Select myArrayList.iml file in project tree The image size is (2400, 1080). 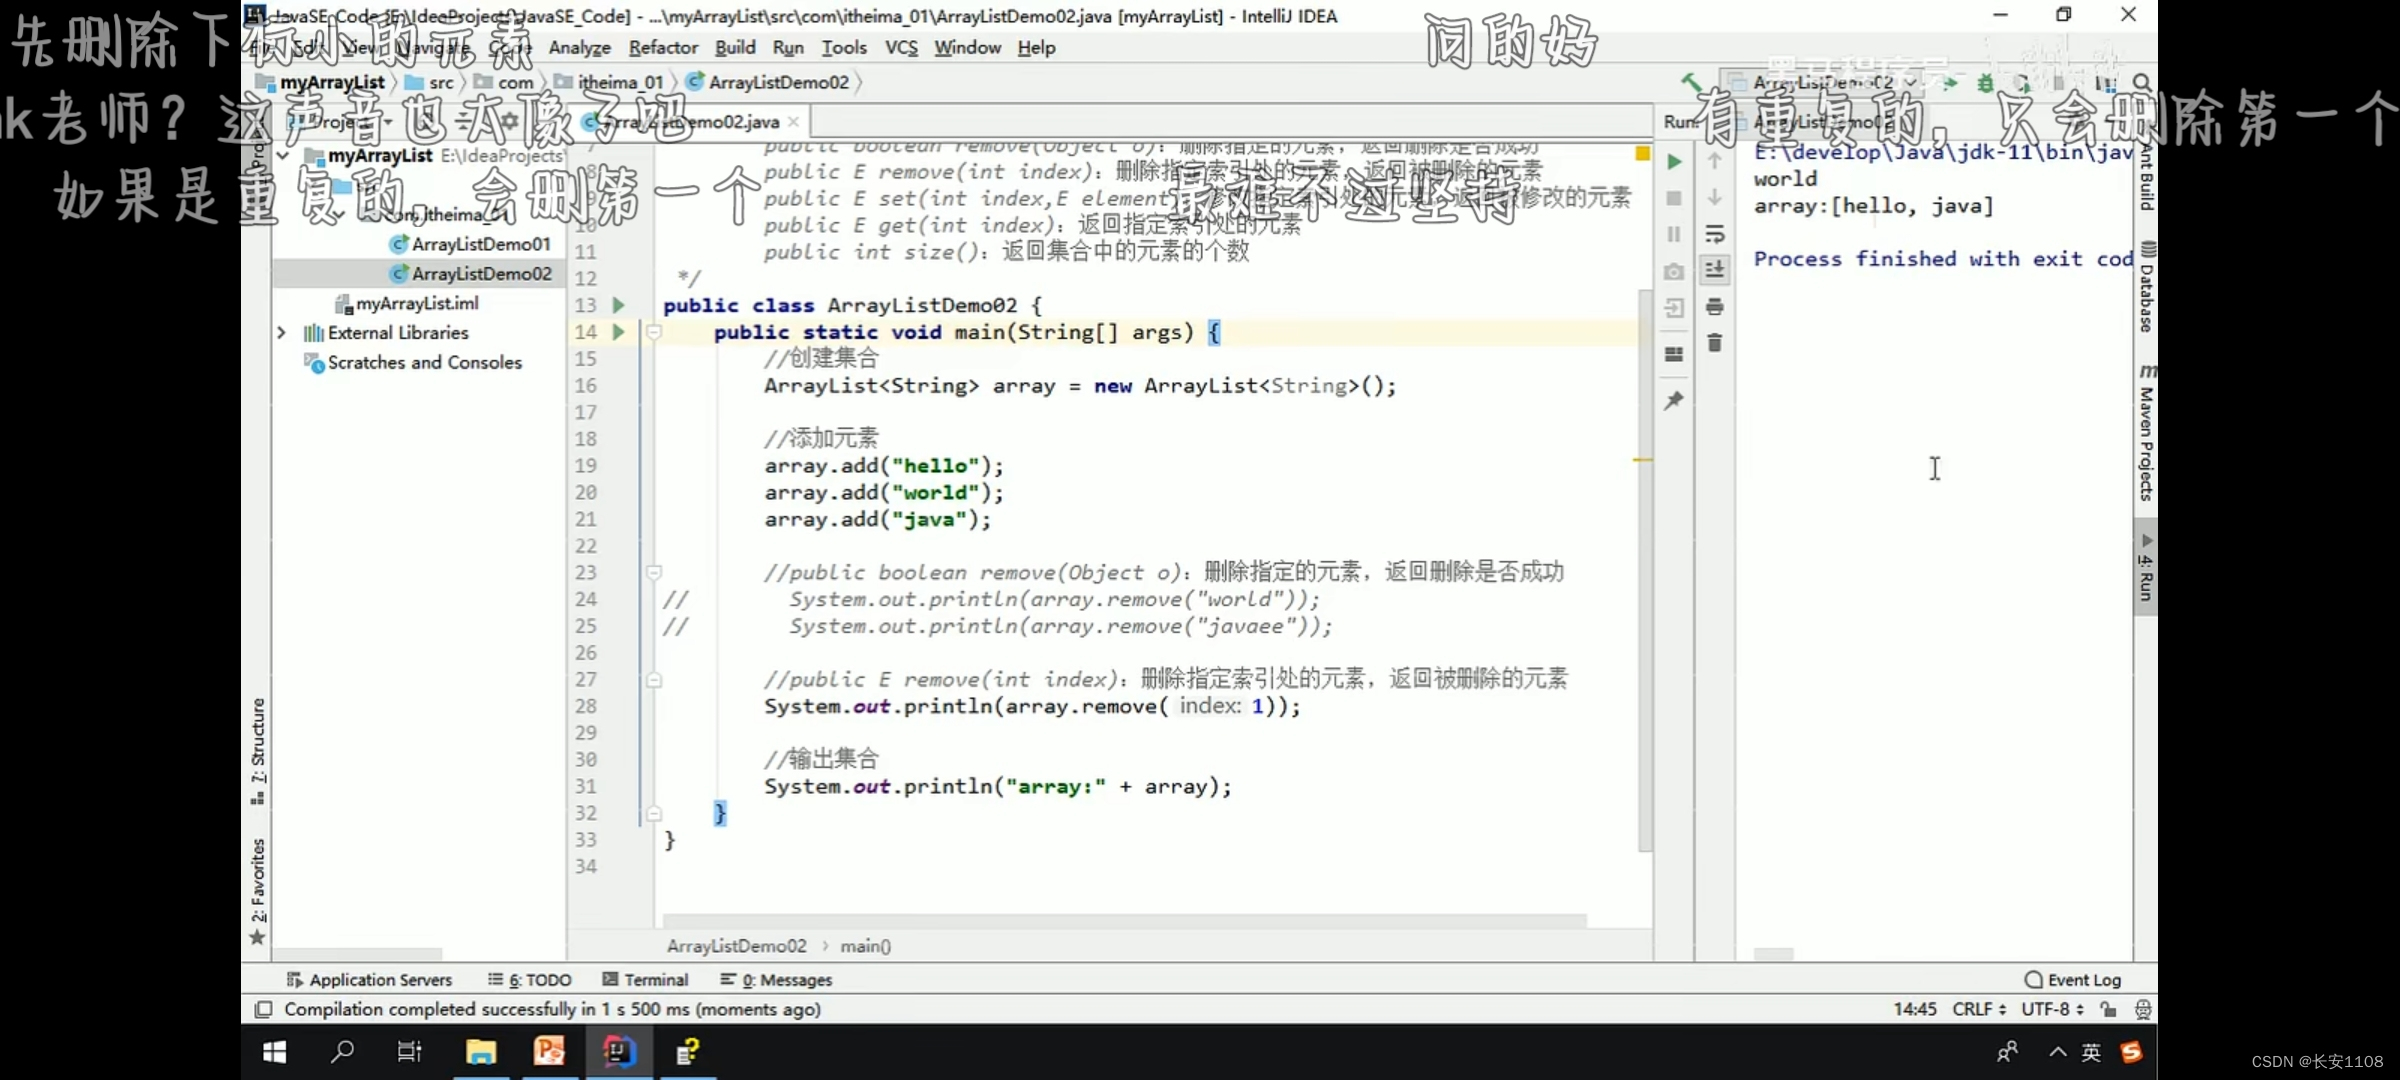(x=406, y=303)
